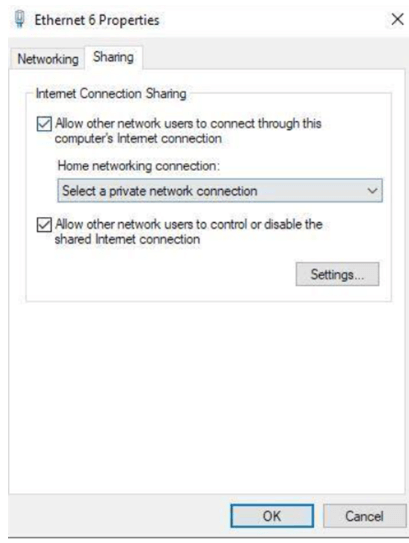Click the empty button bar left of OK
Image resolution: width=409 pixels, height=543 pixels.
(x=118, y=516)
